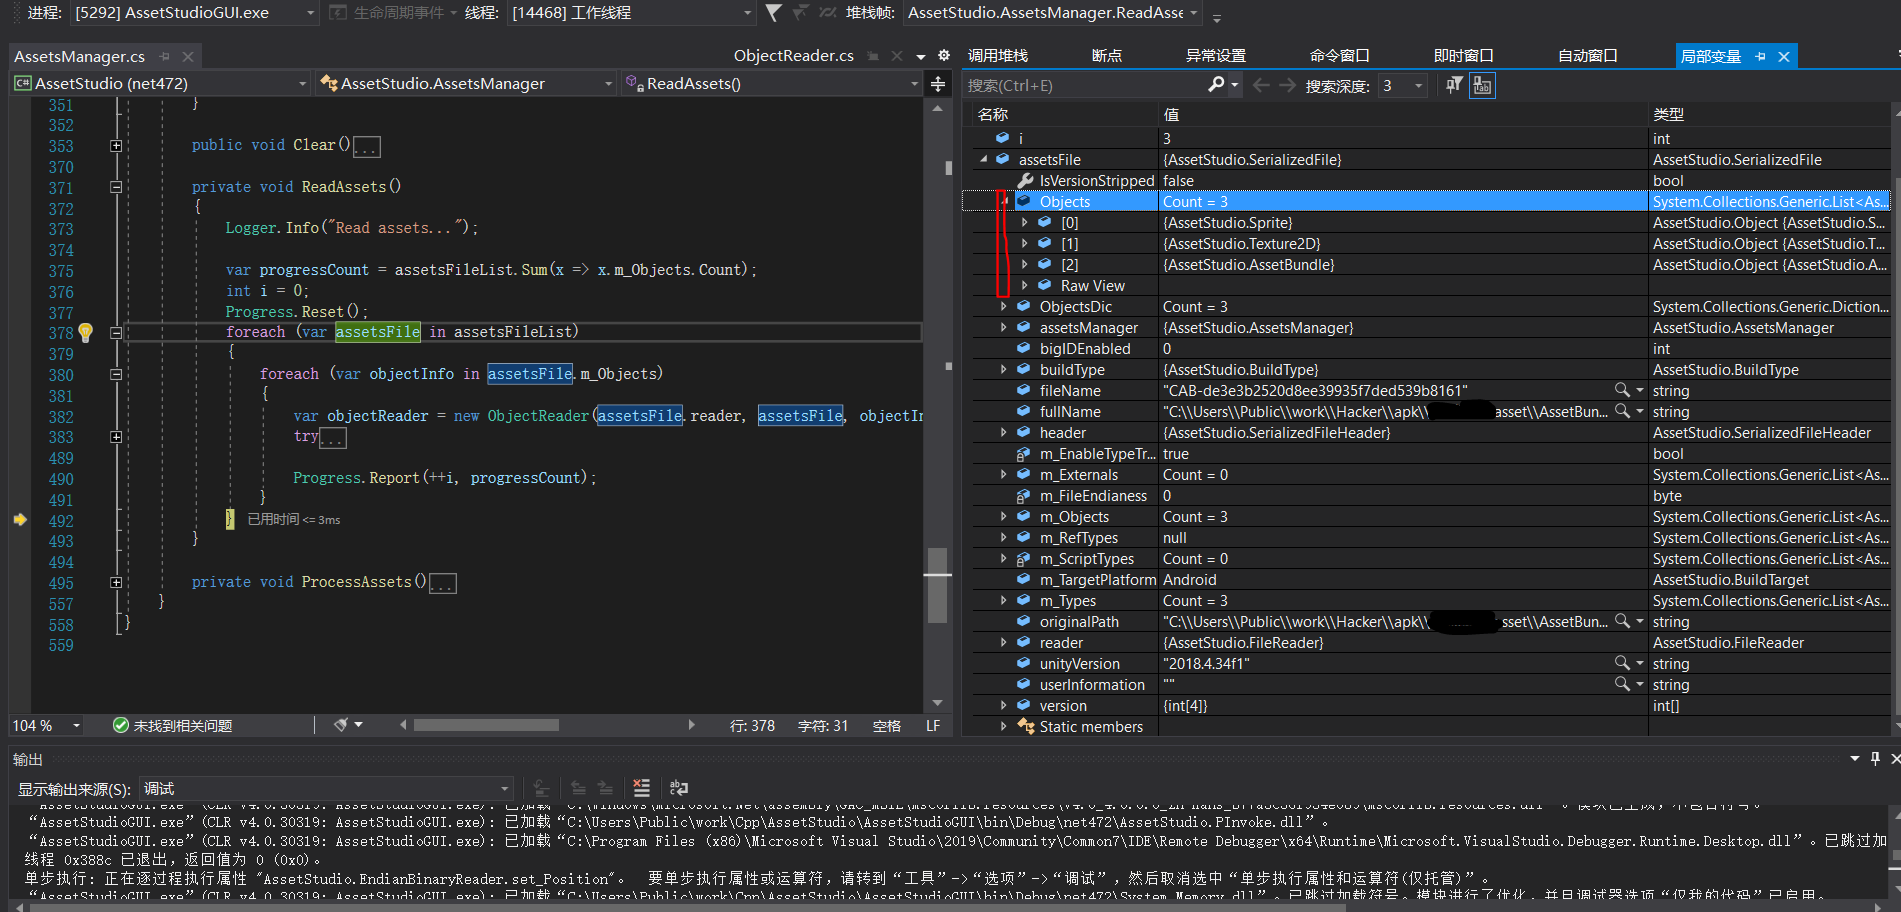Open text visualizer for fileName value
1901x912 pixels.
point(1621,390)
